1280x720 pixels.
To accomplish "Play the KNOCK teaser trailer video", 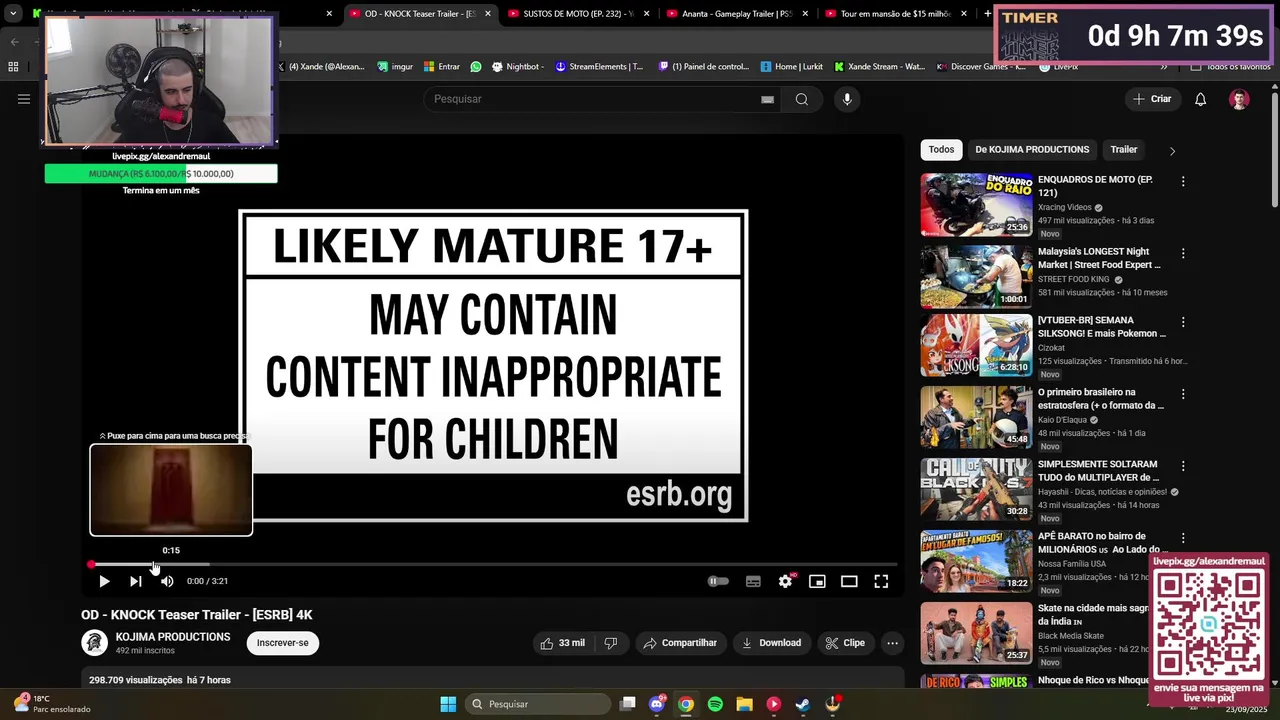I will [x=104, y=581].
